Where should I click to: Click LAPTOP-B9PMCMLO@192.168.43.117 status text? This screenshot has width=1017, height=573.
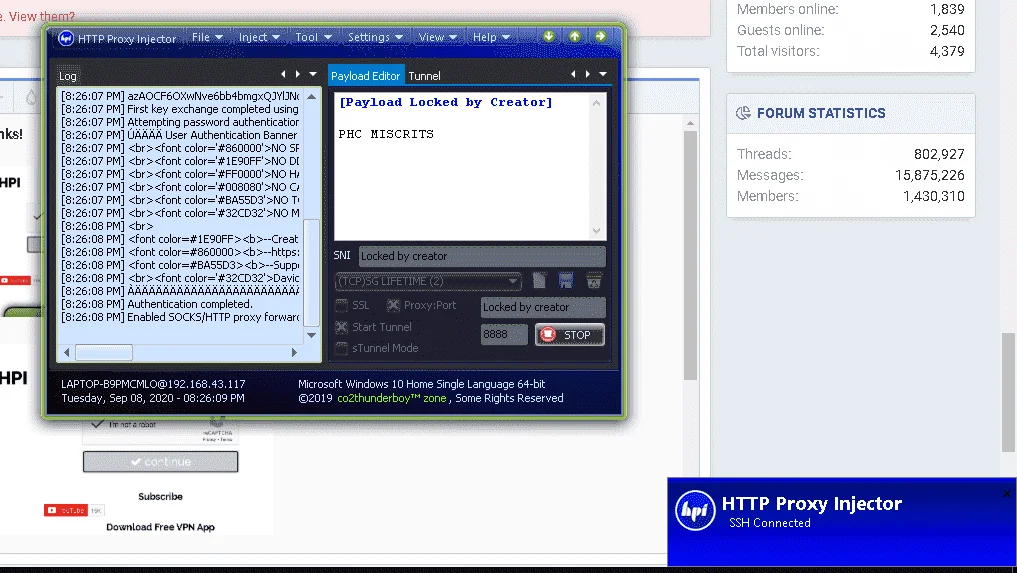153,384
